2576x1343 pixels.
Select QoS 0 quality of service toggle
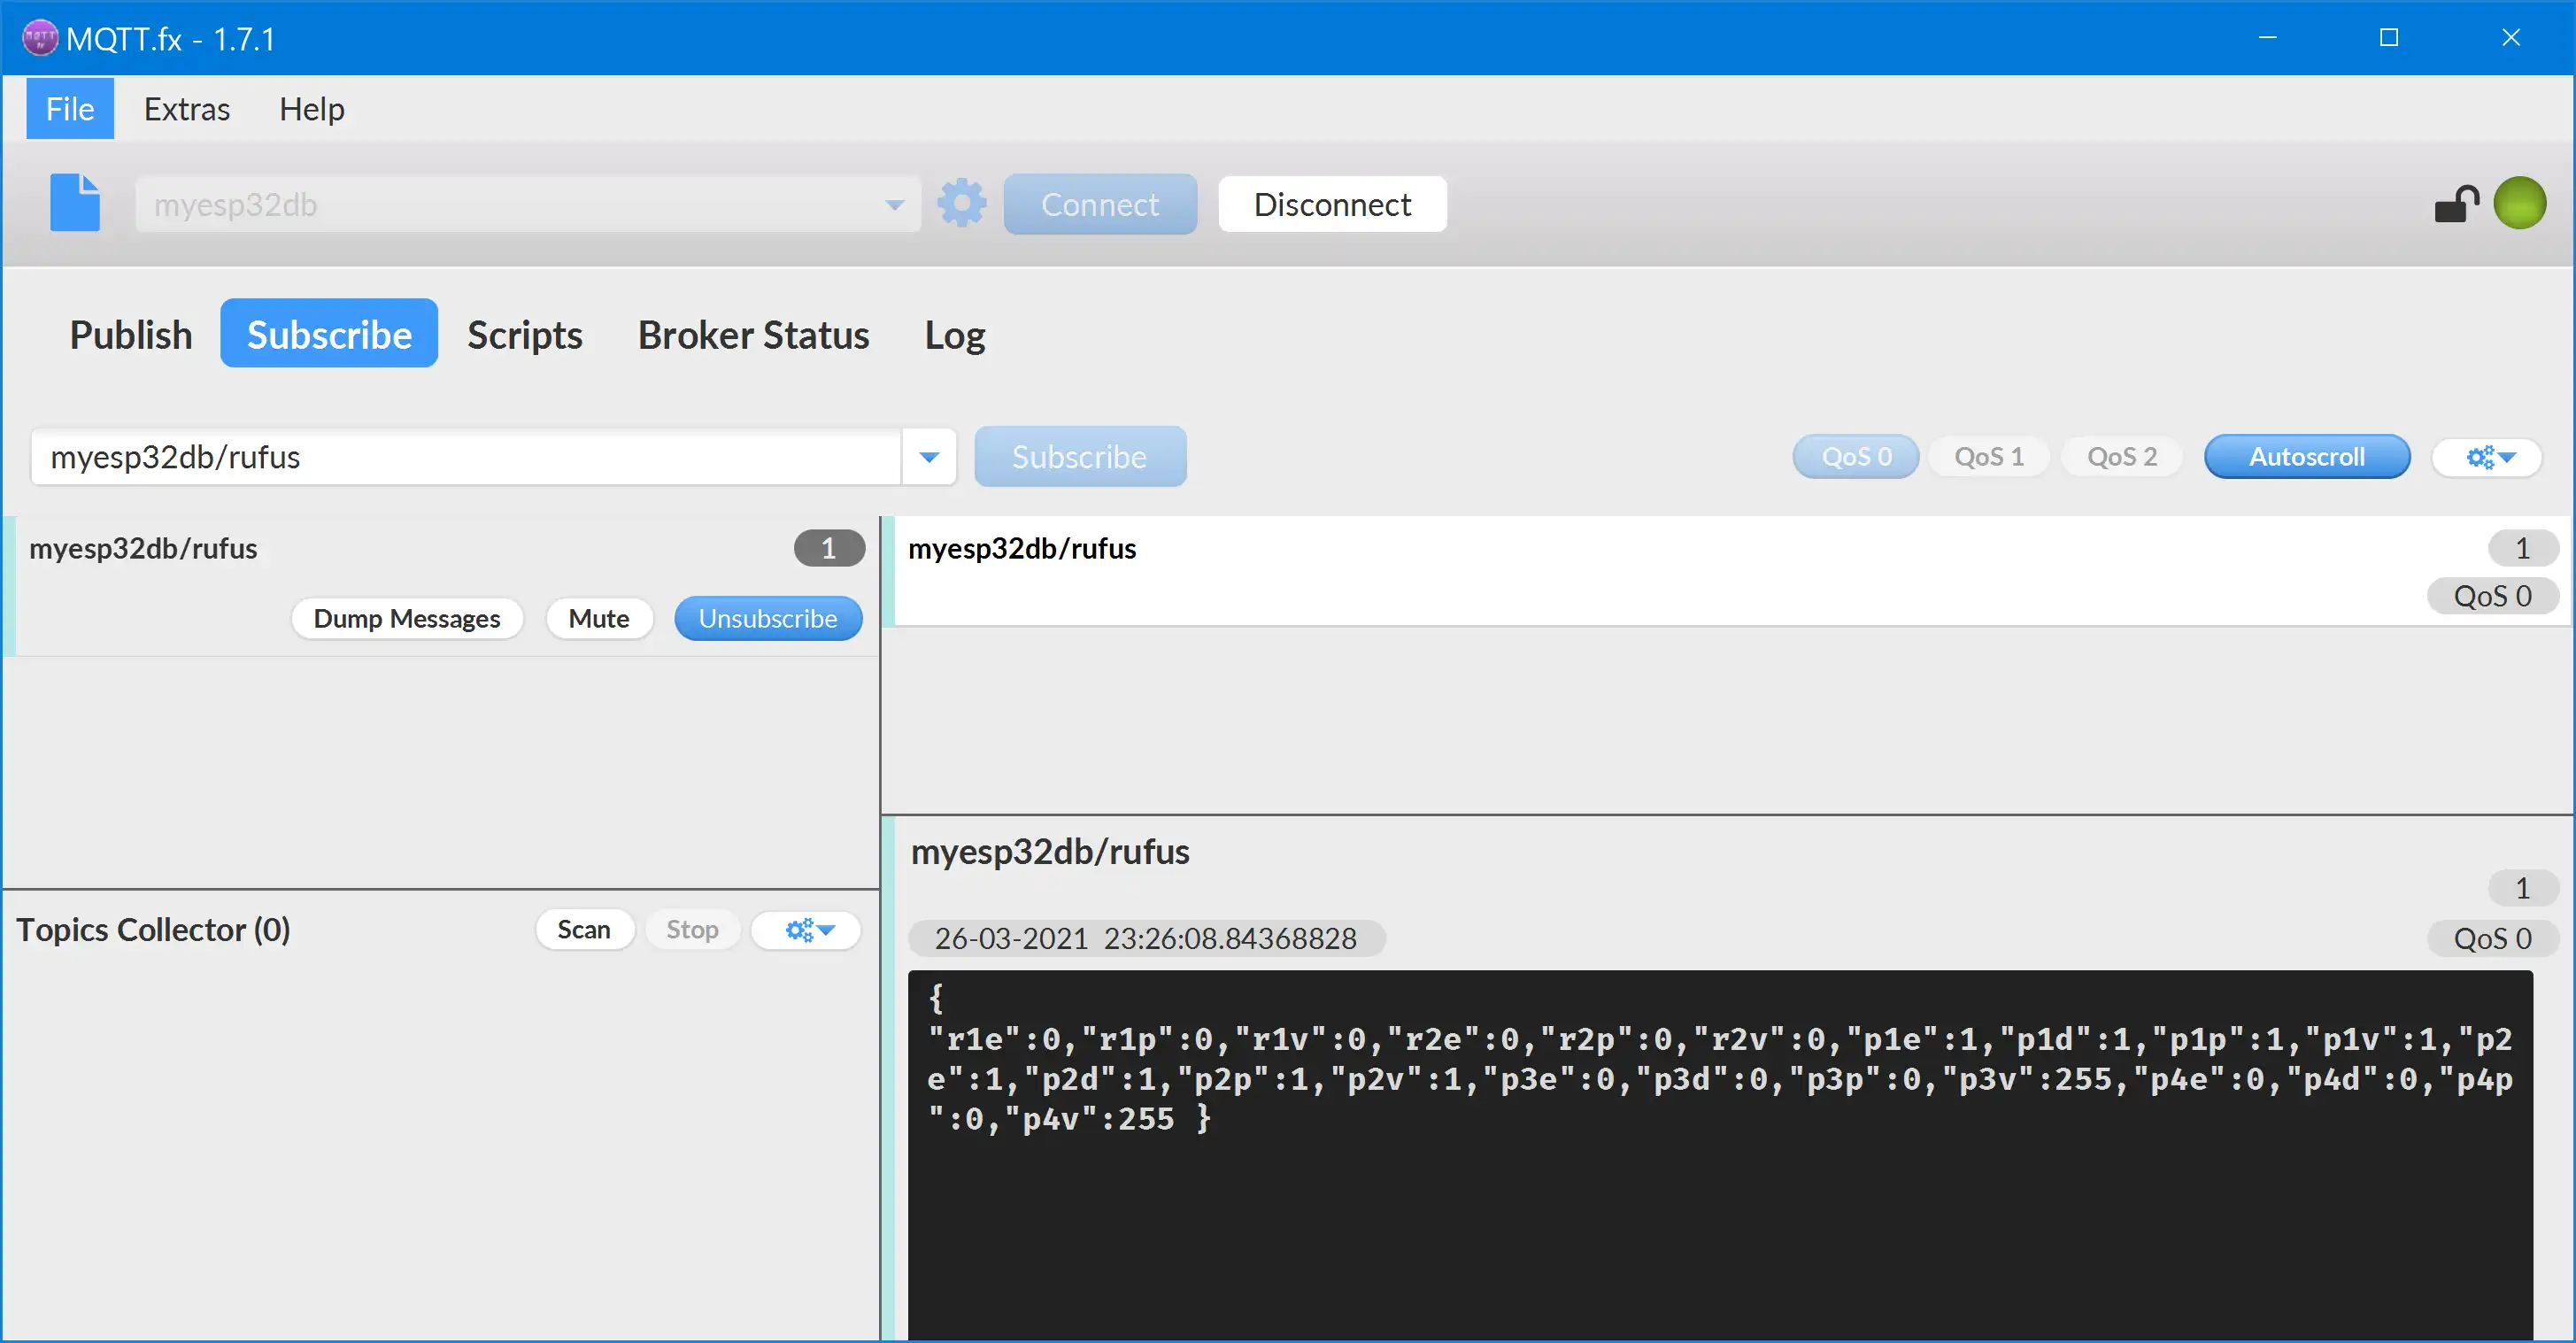coord(1855,455)
